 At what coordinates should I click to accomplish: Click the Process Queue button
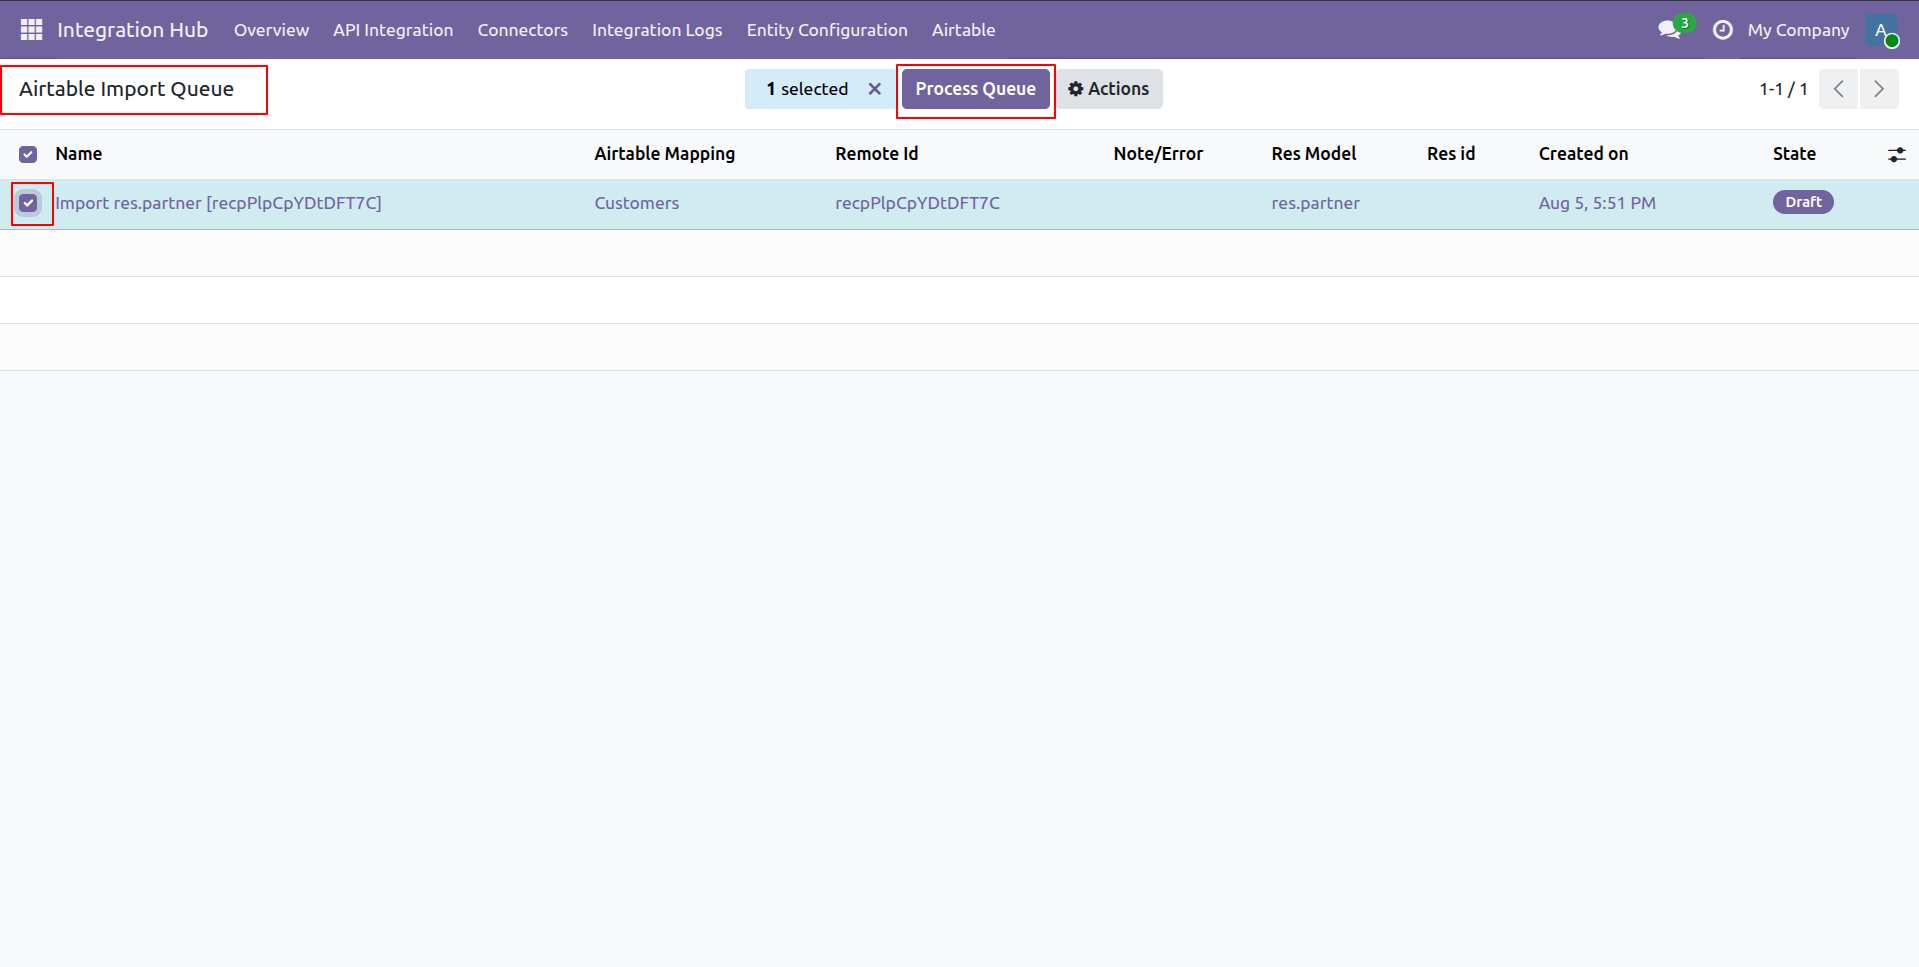(x=976, y=89)
